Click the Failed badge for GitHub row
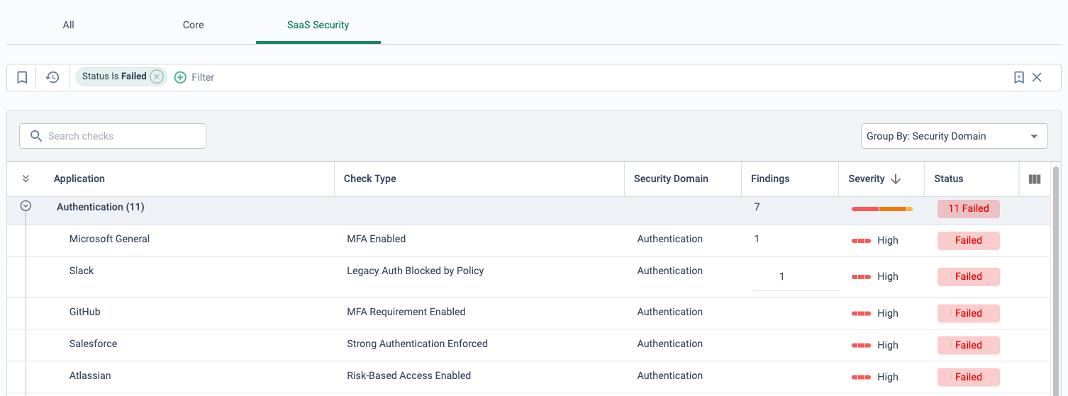This screenshot has height=396, width=1068. pos(968,314)
